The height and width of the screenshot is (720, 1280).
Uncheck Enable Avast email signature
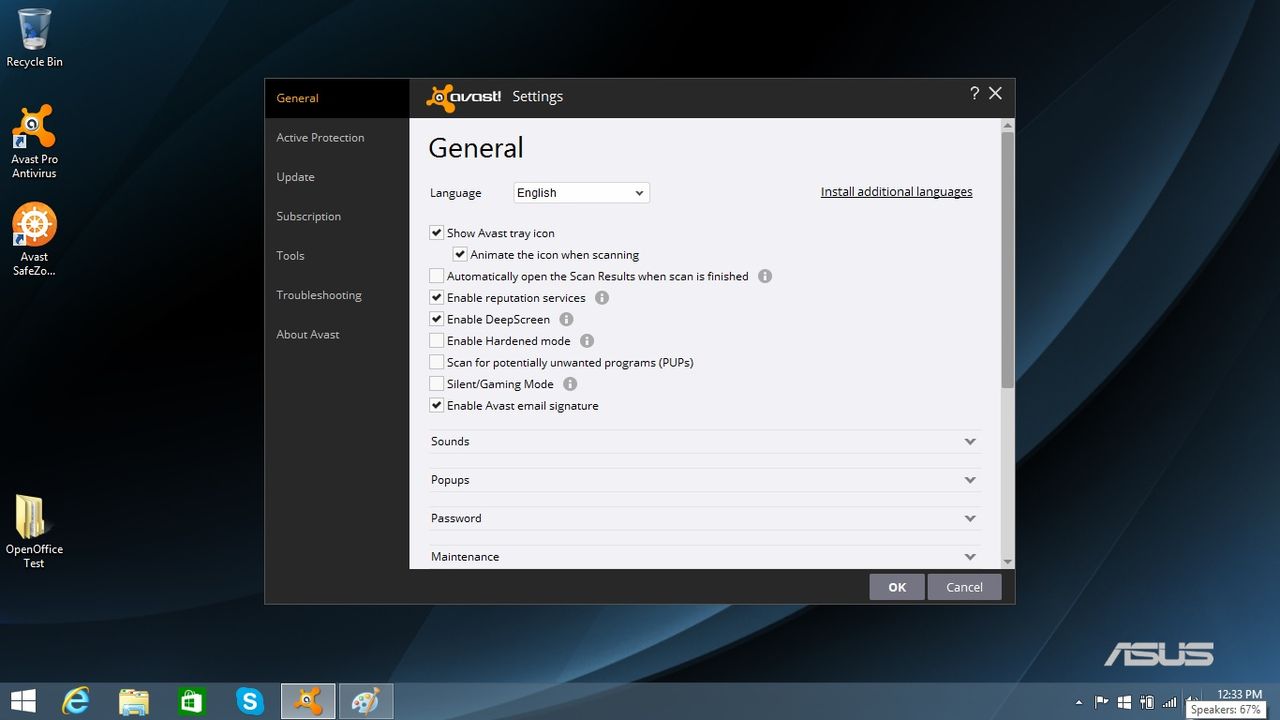[437, 406]
